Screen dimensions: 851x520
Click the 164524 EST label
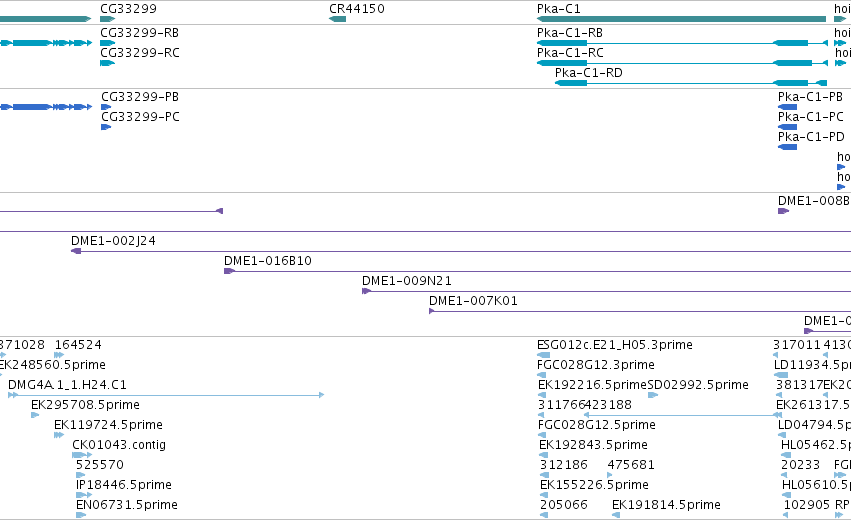point(78,345)
